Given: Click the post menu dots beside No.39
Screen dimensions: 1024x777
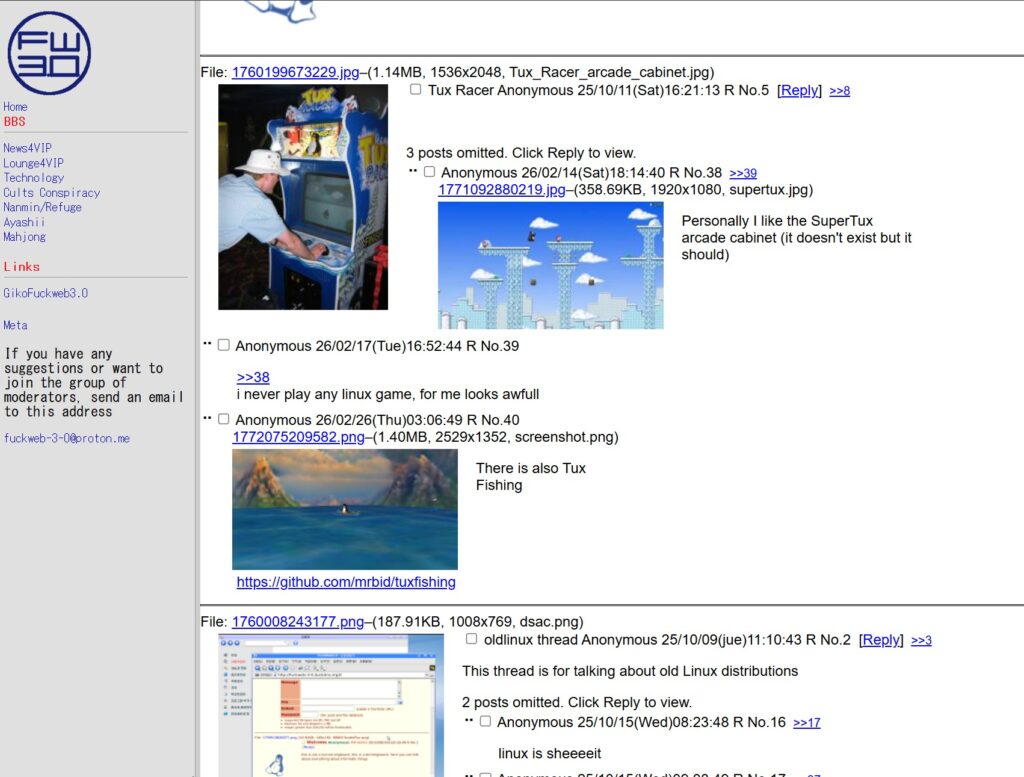Looking at the screenshot, I should click(x=207, y=344).
